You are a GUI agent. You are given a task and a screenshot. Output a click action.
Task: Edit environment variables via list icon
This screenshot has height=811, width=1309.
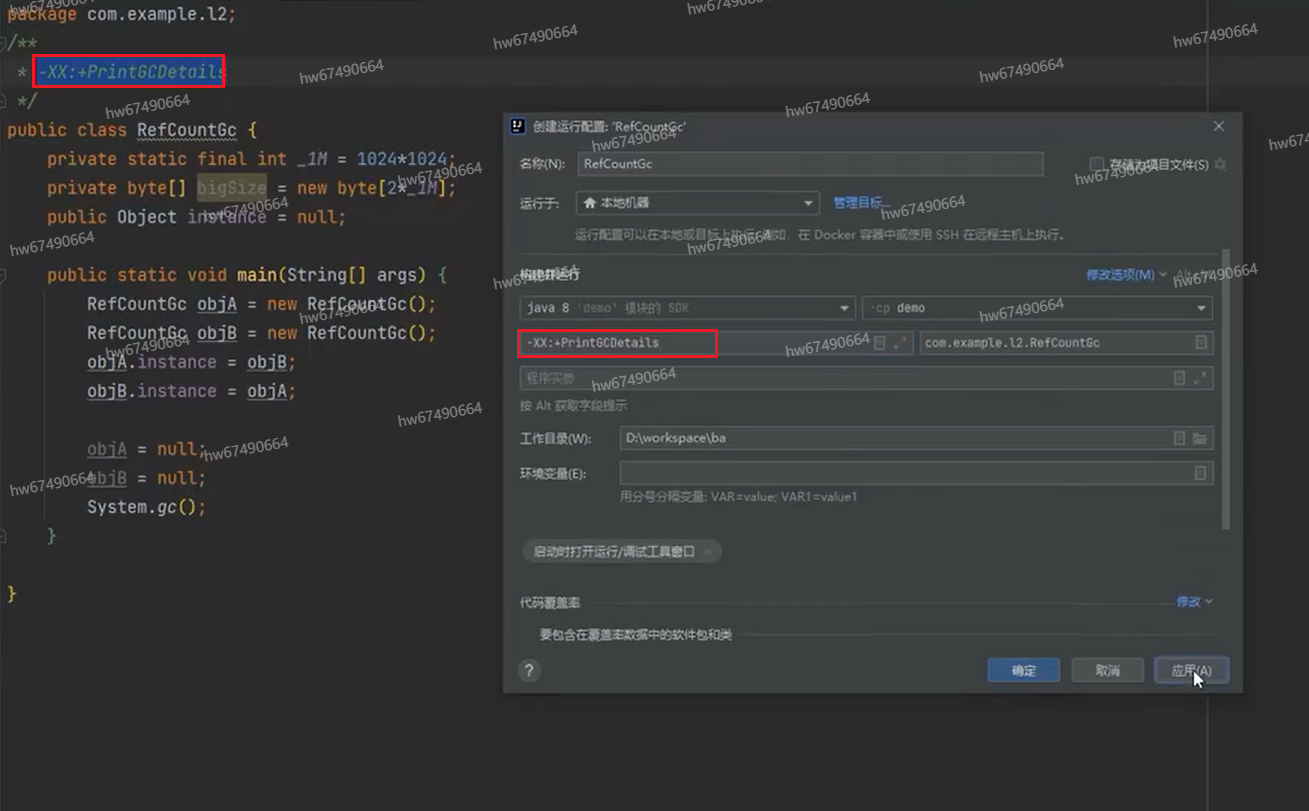pyautogui.click(x=1201, y=473)
